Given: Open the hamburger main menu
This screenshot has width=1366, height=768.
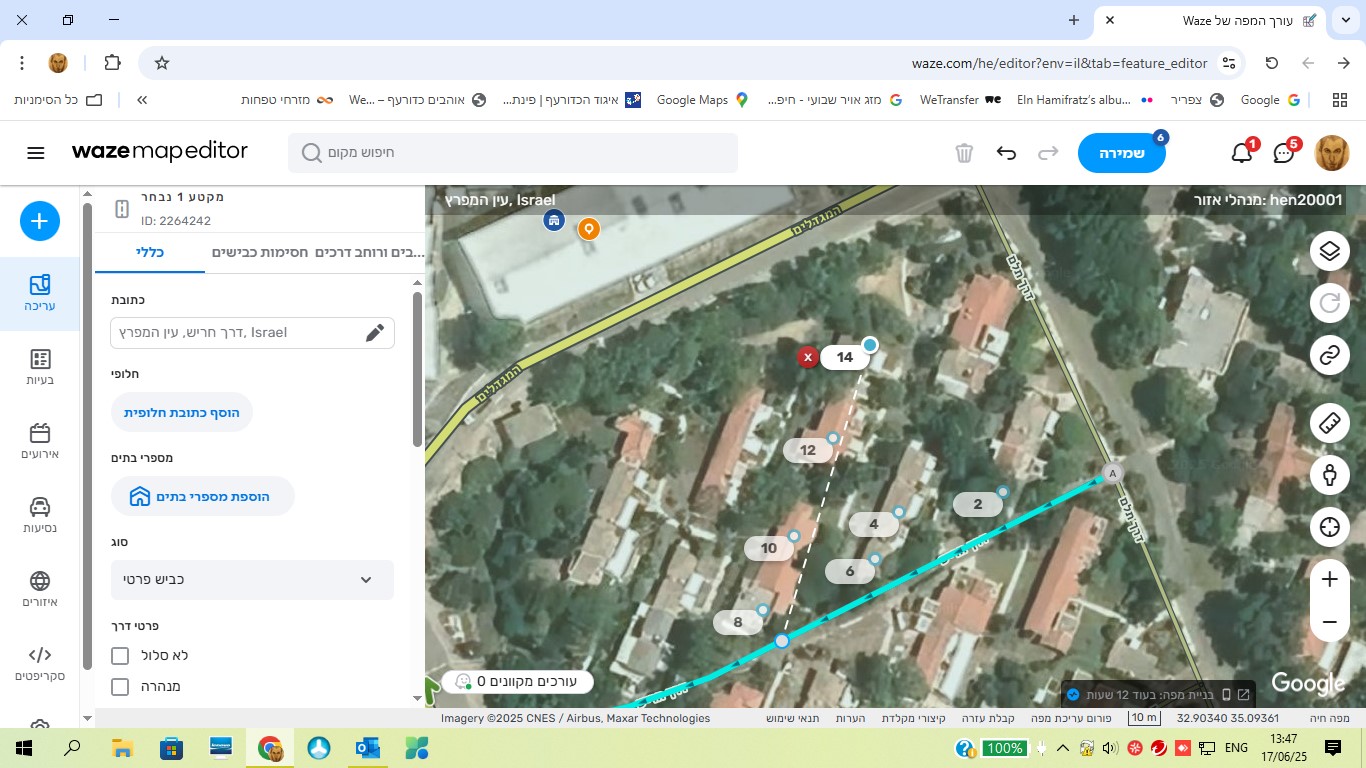Looking at the screenshot, I should point(36,153).
